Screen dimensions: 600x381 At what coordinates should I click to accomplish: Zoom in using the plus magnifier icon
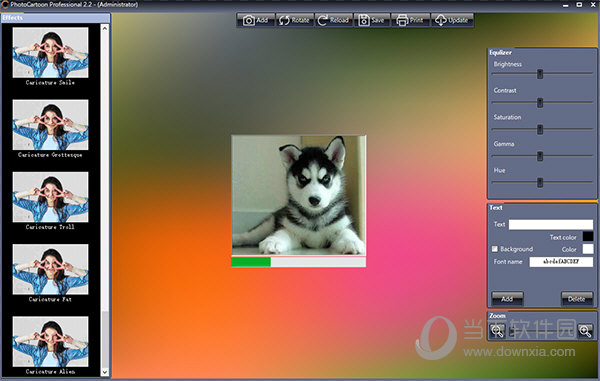point(585,331)
